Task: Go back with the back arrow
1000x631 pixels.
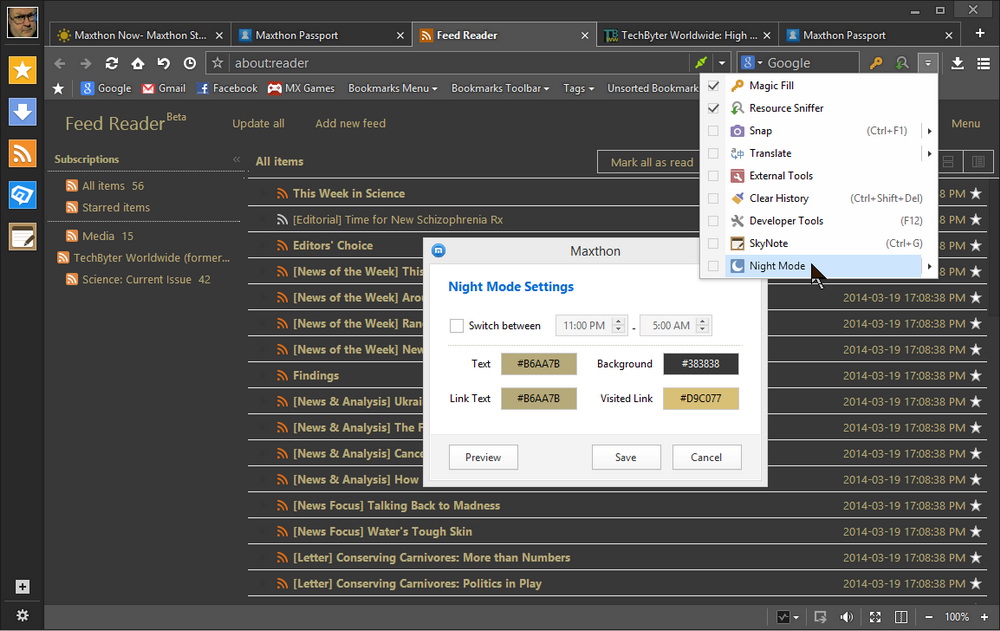Action: click(x=59, y=63)
